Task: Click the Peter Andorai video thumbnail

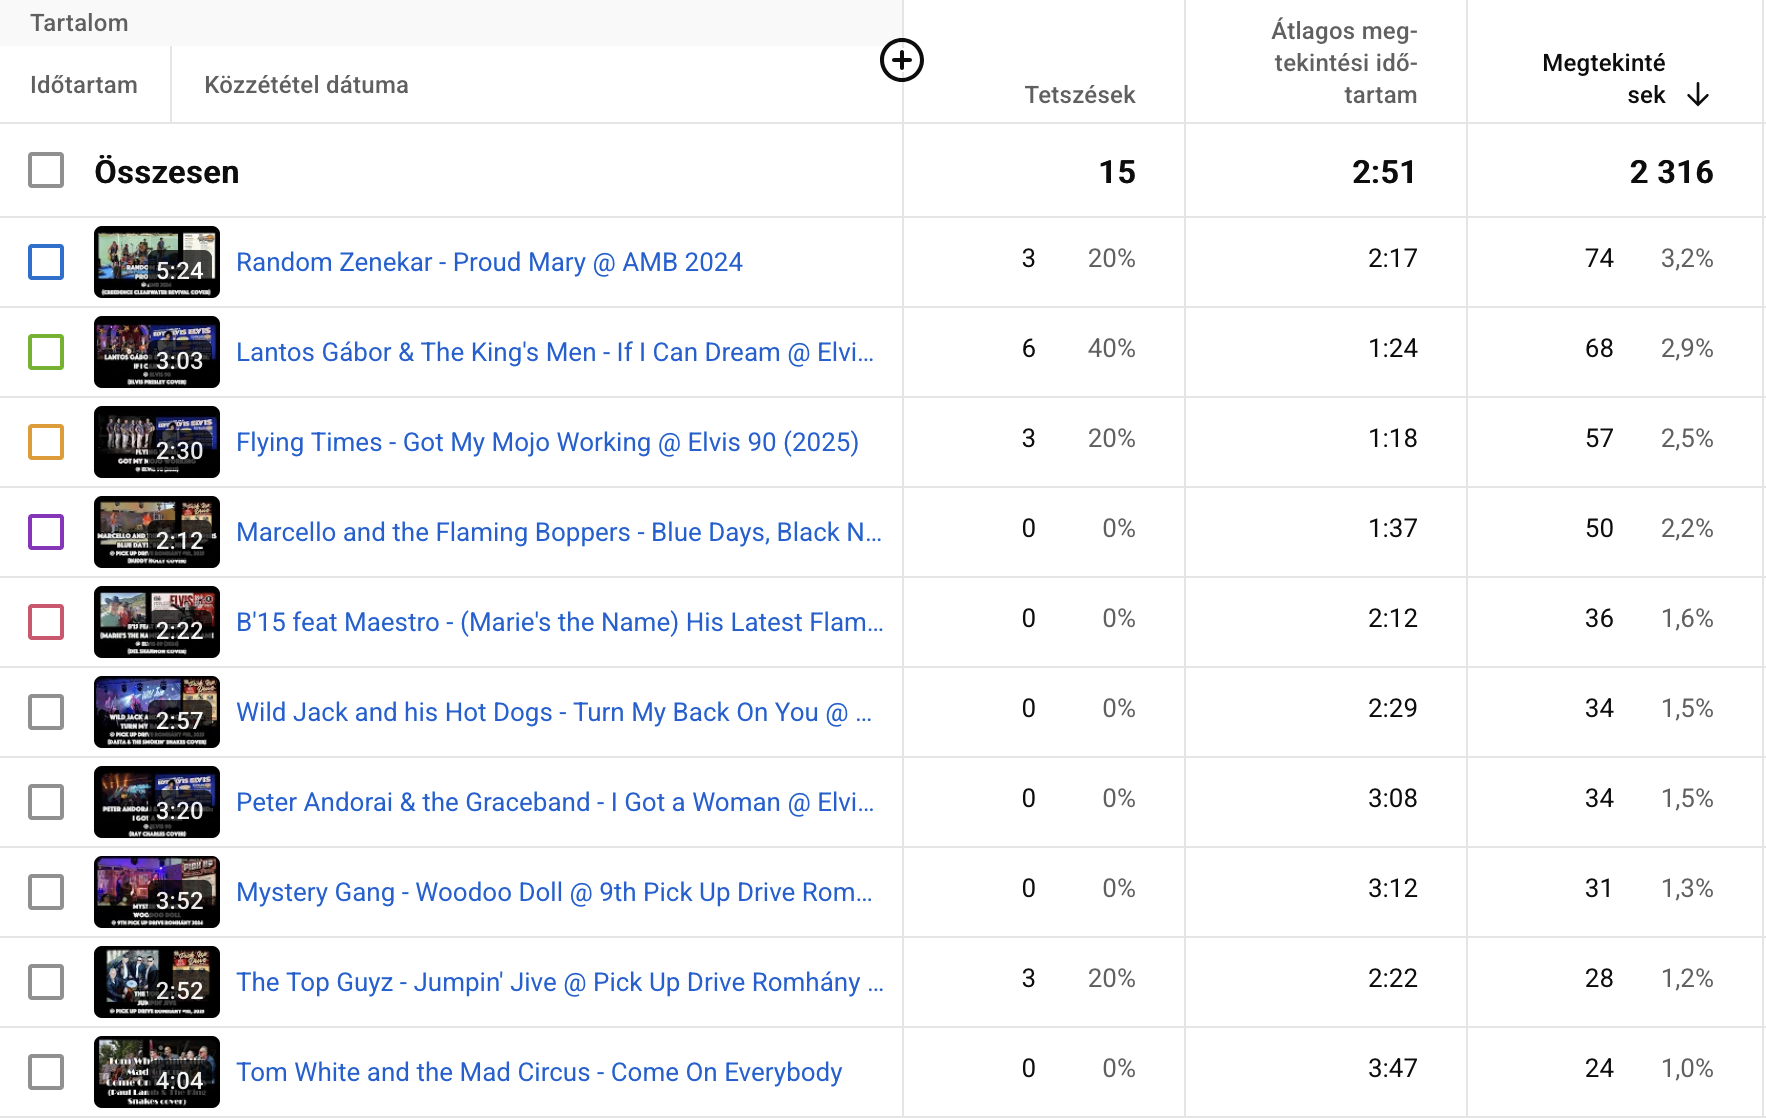Action: click(x=157, y=802)
